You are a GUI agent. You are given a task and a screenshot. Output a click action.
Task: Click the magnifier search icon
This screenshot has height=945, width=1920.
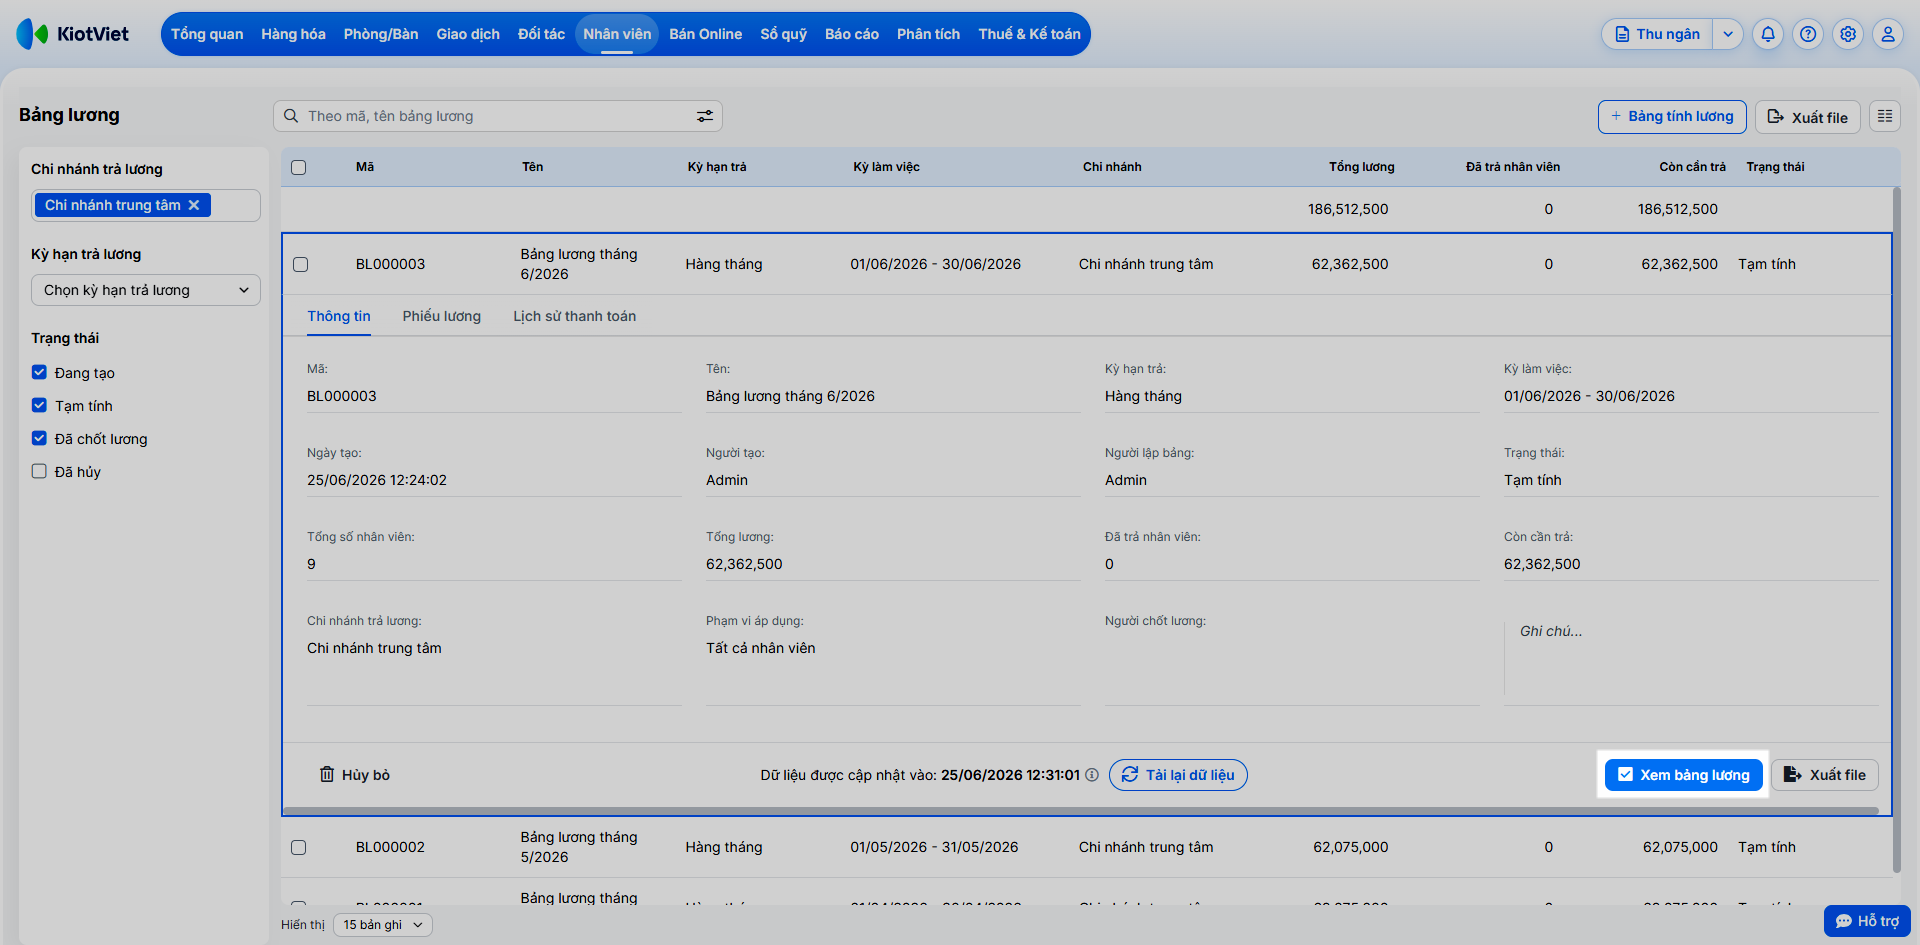[291, 116]
